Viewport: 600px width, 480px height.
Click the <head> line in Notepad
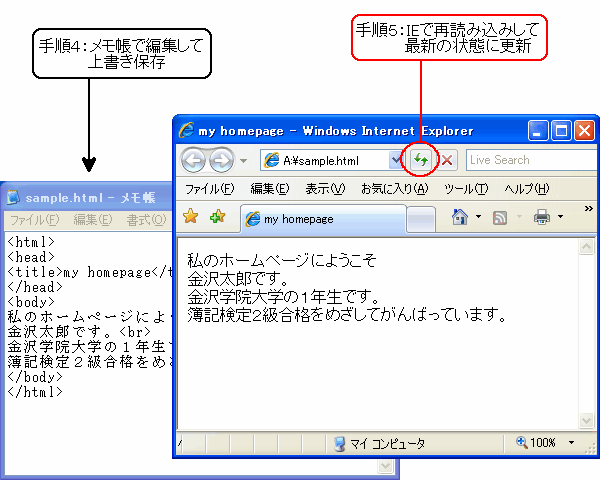[31, 257]
